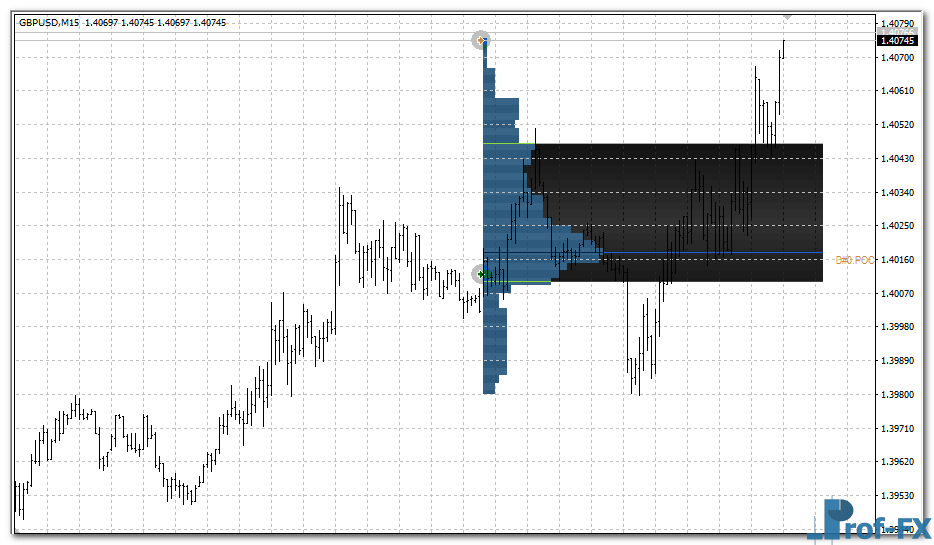The height and width of the screenshot is (545, 934).
Task: Click the OHLC values in chart header
Action: 155,23
